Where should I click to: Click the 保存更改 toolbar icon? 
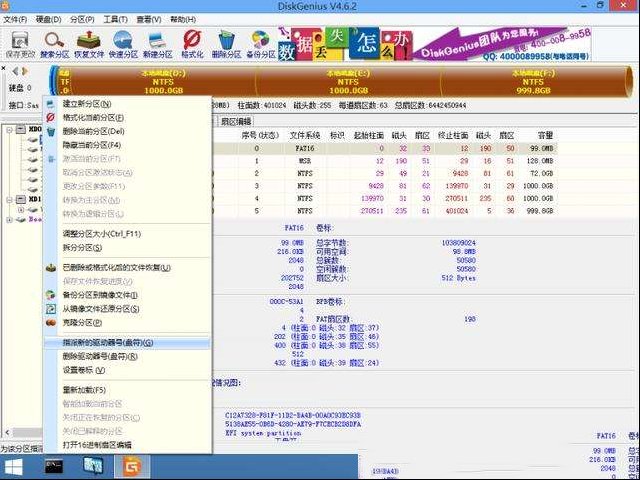point(20,44)
